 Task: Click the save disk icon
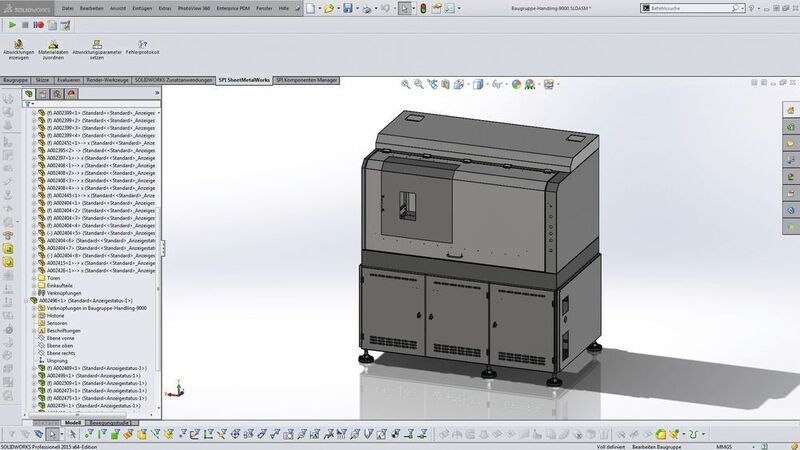click(x=347, y=9)
